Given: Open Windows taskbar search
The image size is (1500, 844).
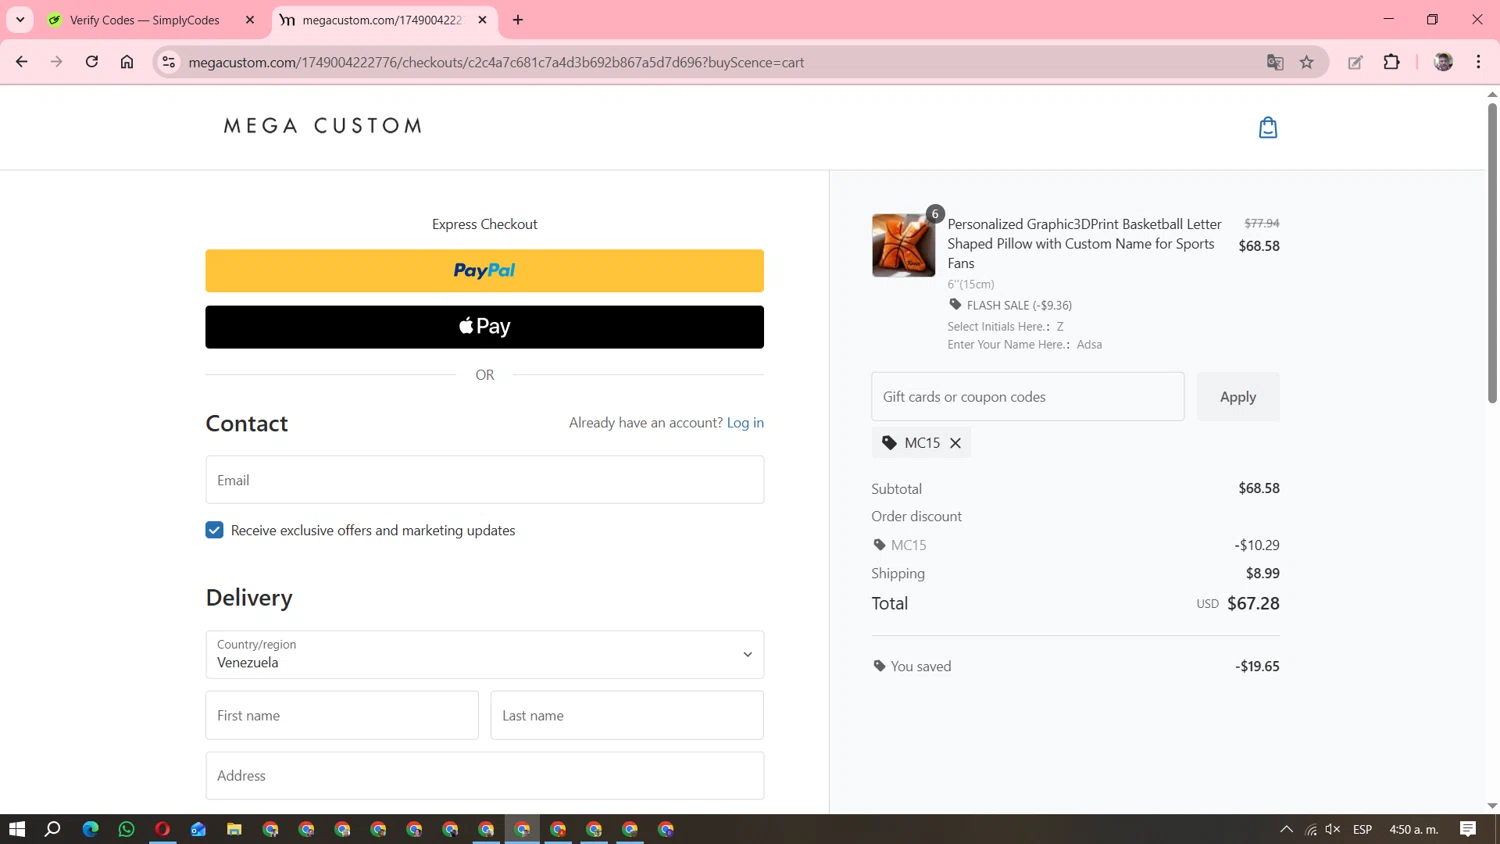Looking at the screenshot, I should coord(53,829).
